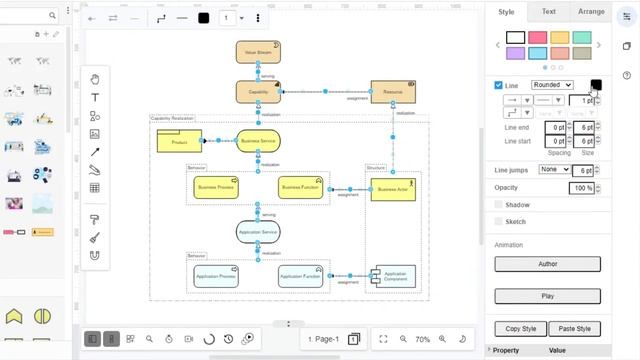Click the line width 1 pt field
This screenshot has width=640, height=360.
(x=582, y=100)
